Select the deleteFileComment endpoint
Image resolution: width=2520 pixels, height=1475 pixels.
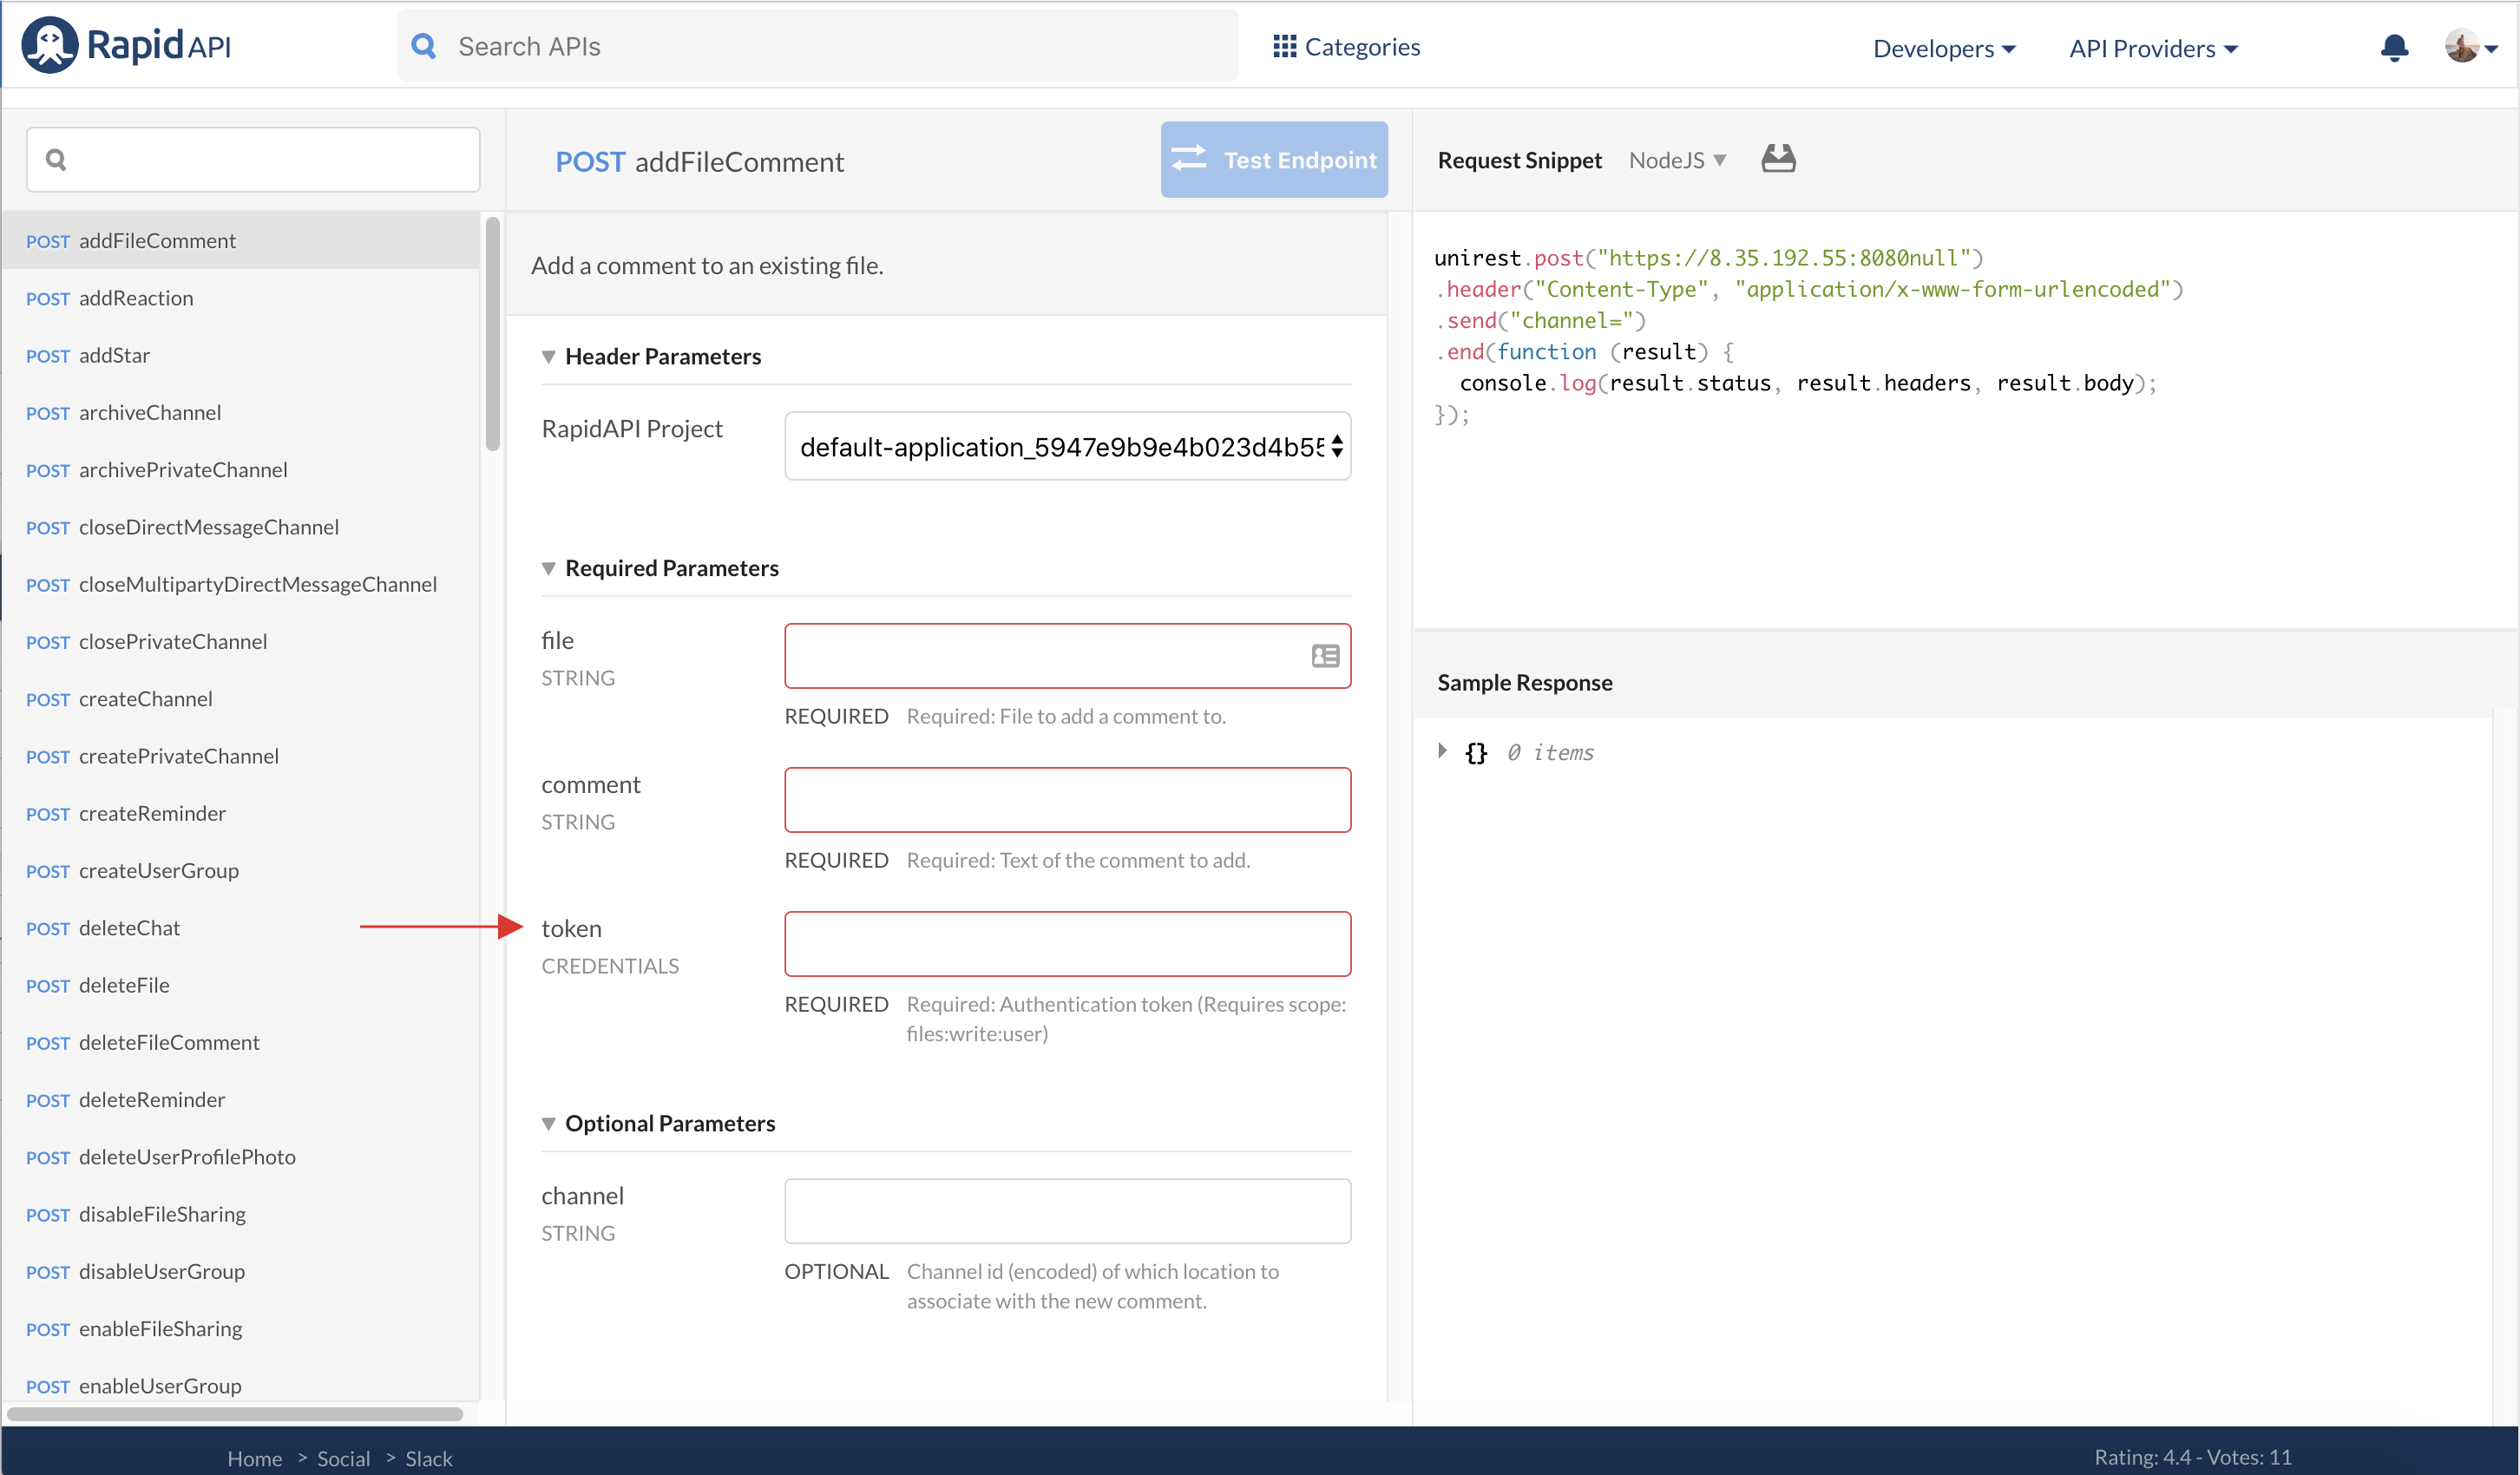click(168, 1042)
